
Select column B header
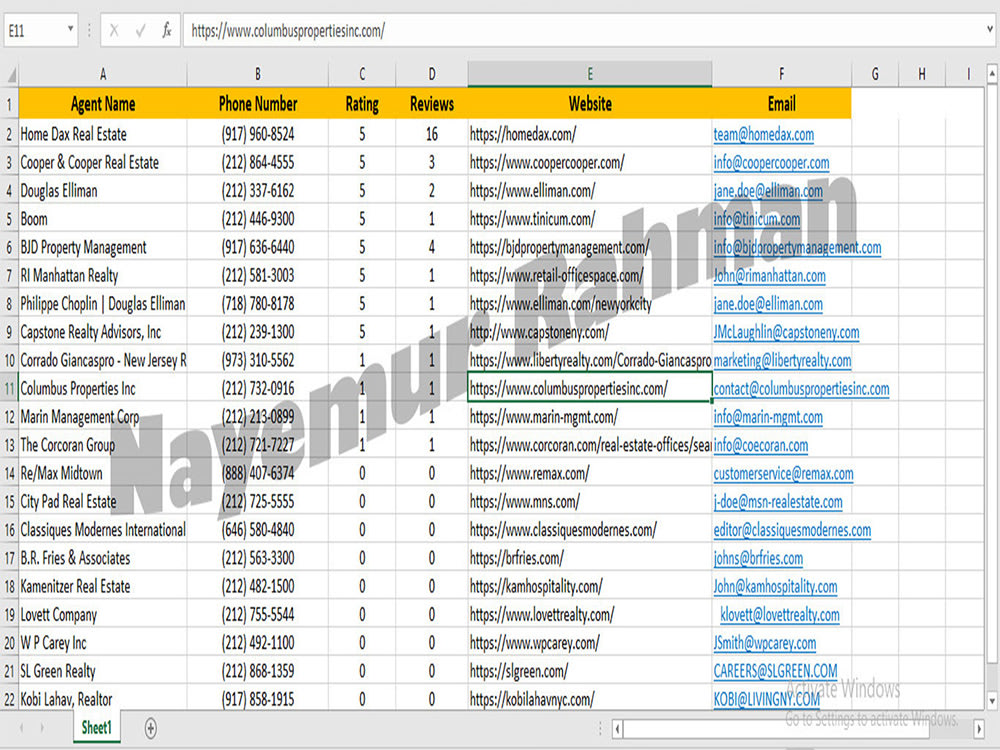[258, 74]
